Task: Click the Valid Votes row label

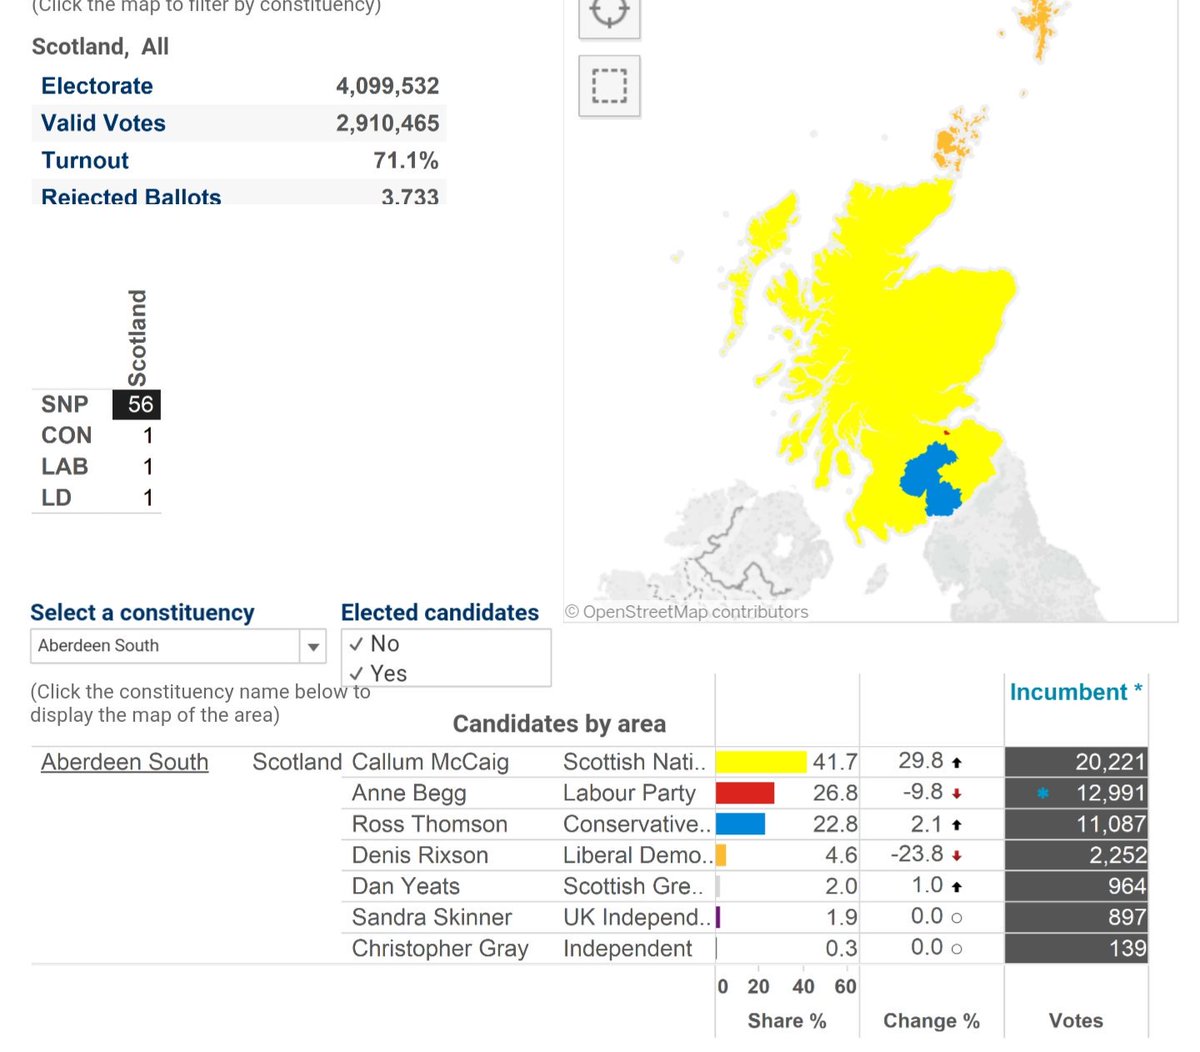Action: point(103,123)
